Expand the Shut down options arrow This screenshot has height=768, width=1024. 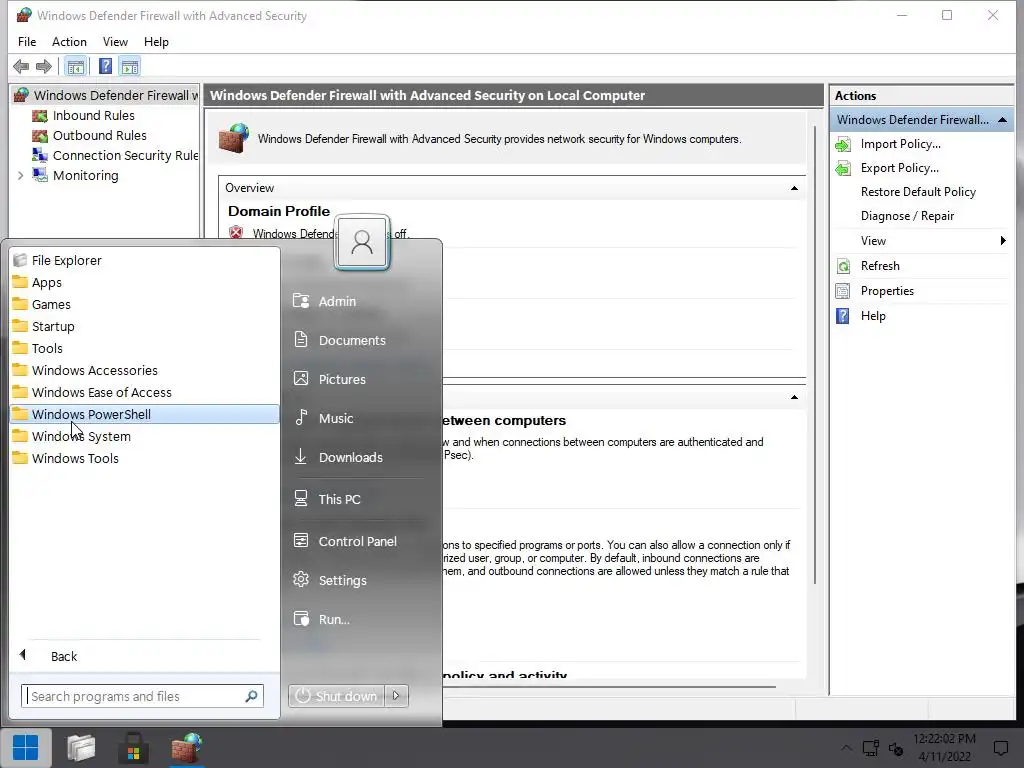(x=396, y=696)
